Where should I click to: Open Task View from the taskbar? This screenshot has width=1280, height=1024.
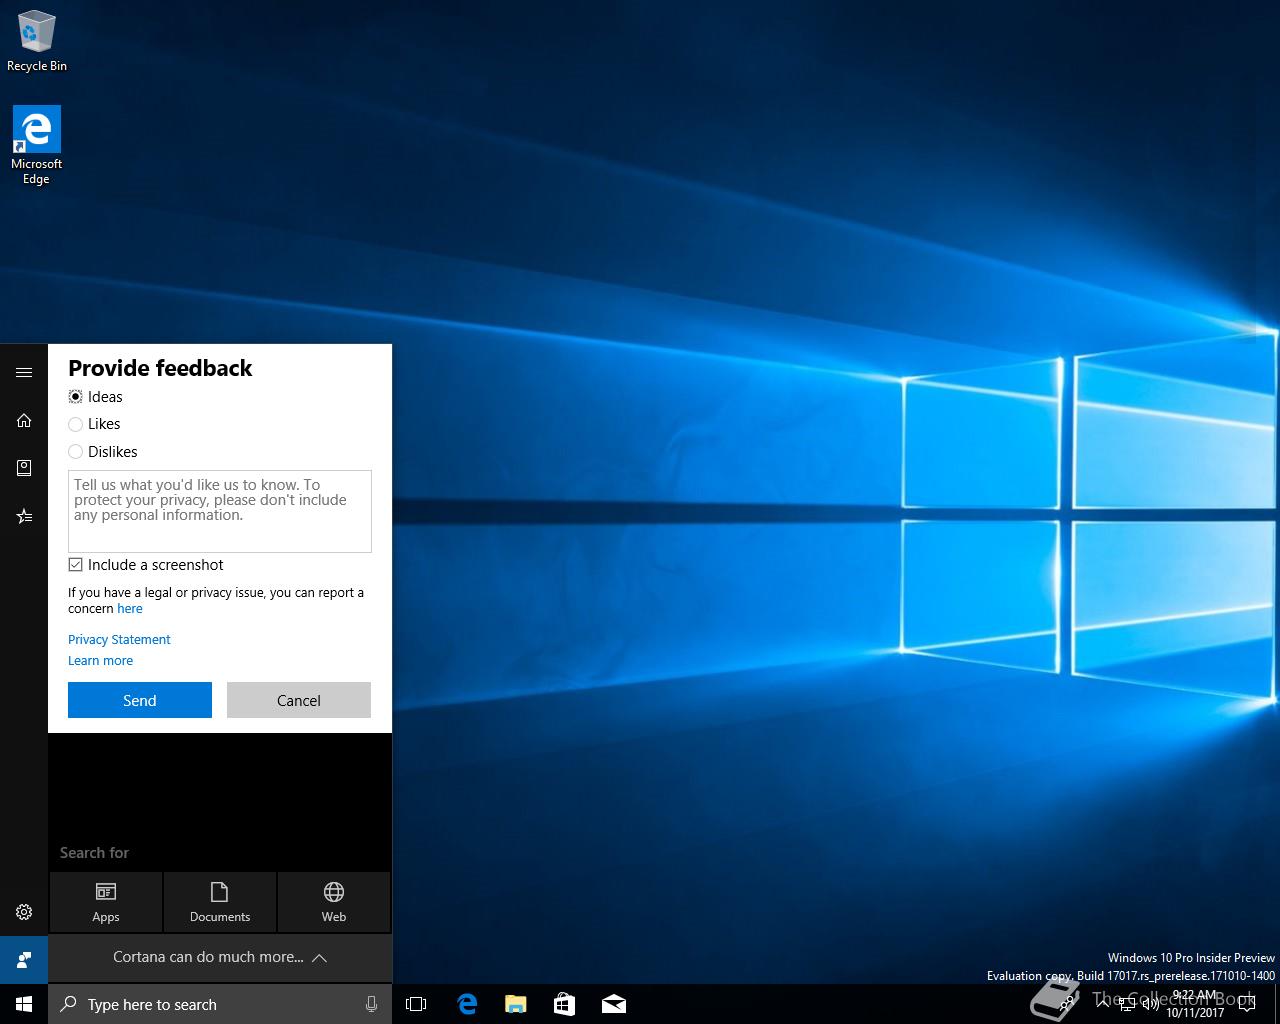tap(416, 1004)
